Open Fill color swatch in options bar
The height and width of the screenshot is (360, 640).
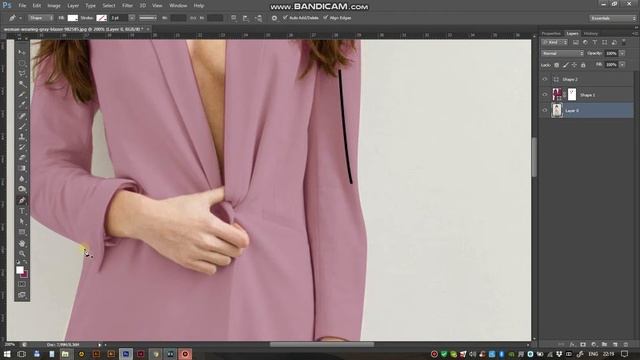click(73, 18)
